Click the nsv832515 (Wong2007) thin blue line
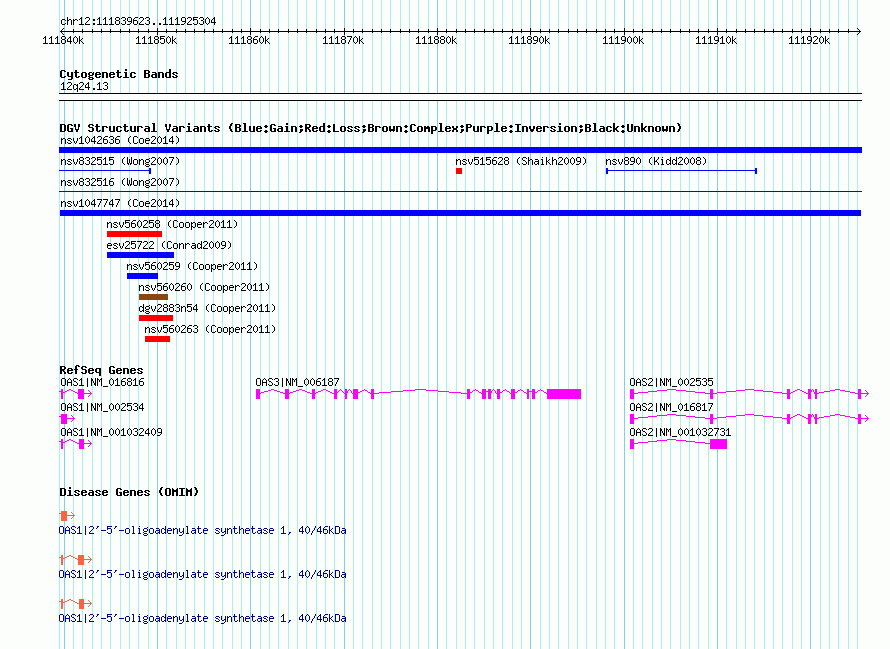 105,170
